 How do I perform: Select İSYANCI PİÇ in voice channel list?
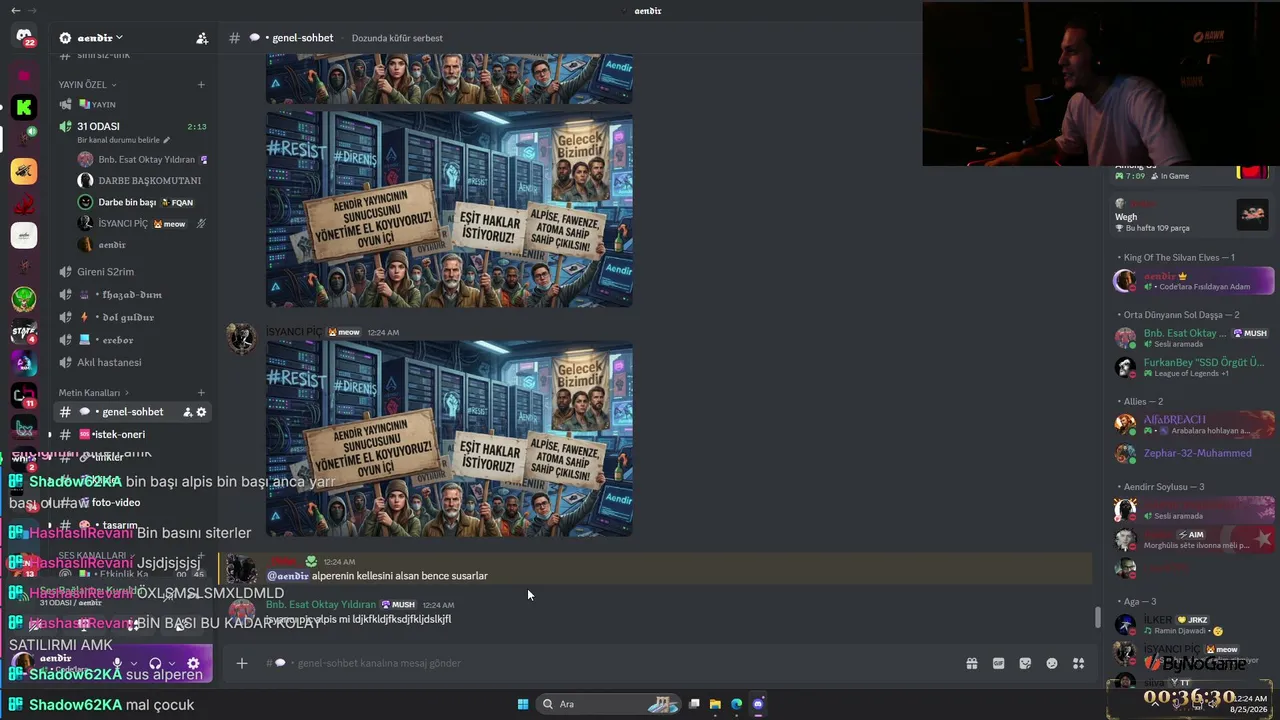pyautogui.click(x=140, y=223)
